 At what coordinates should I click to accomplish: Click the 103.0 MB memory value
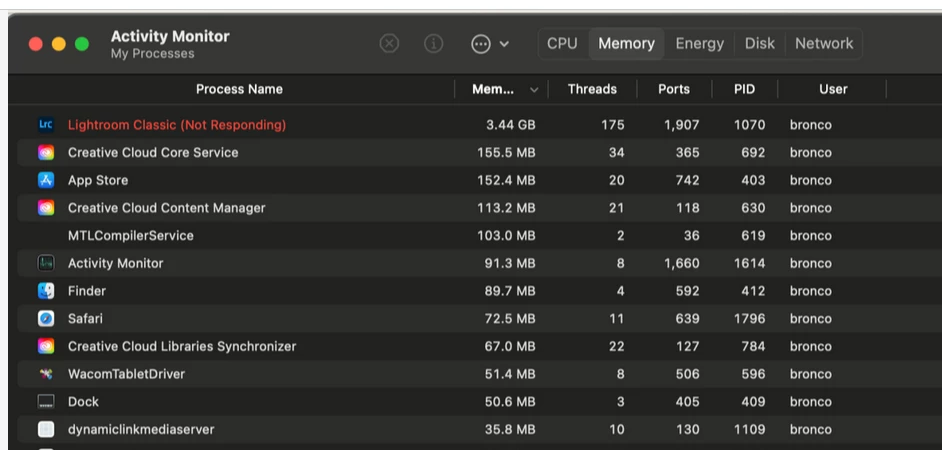[506, 236]
